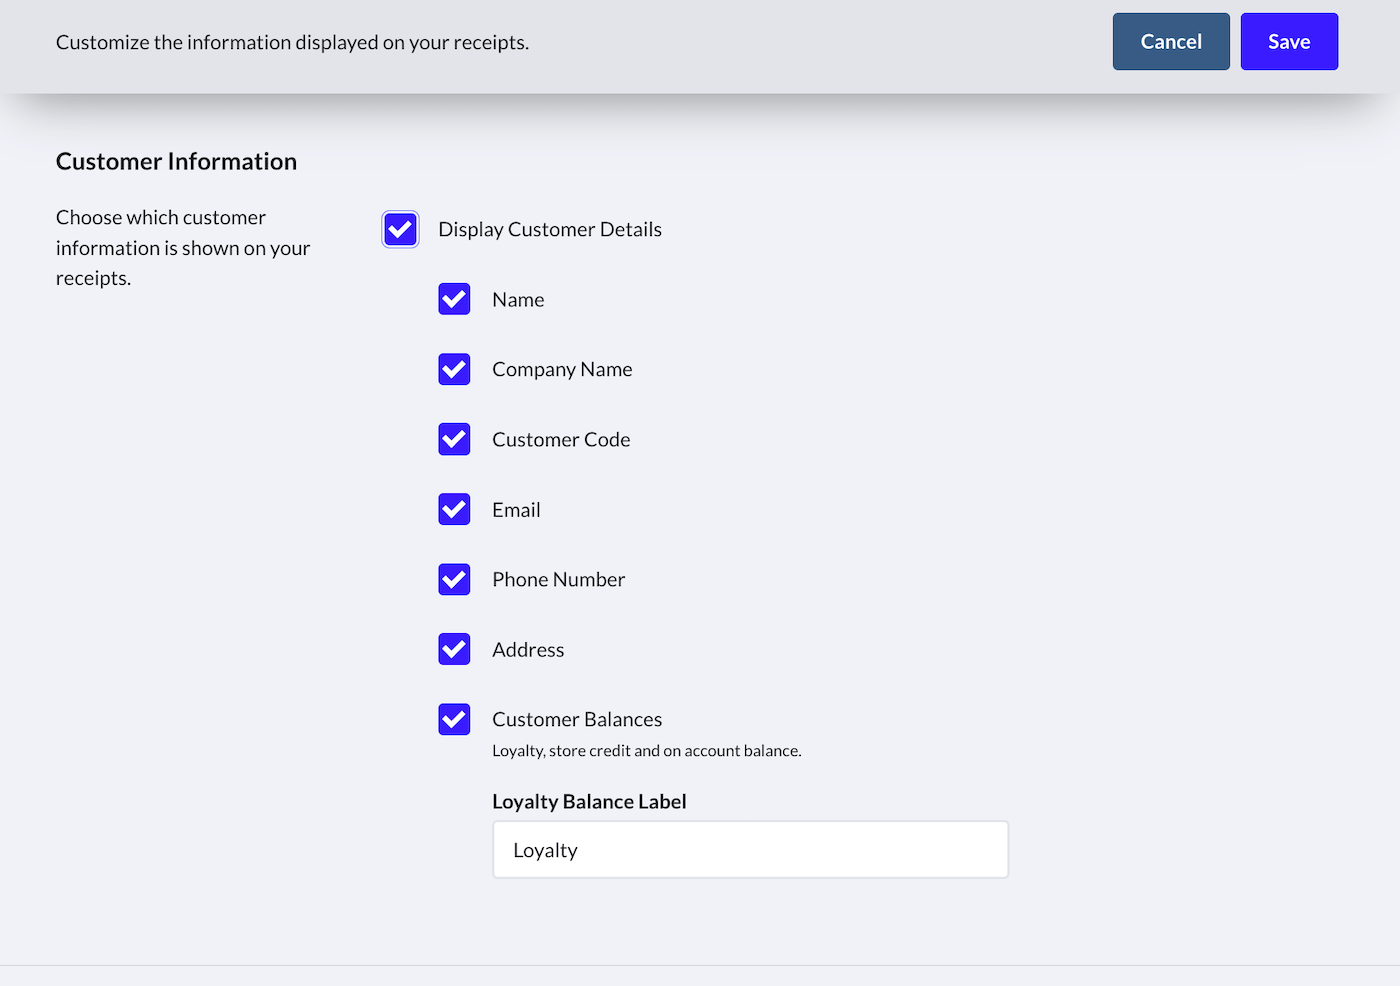Deselect the Address checkbox
The width and height of the screenshot is (1400, 986).
click(x=454, y=649)
